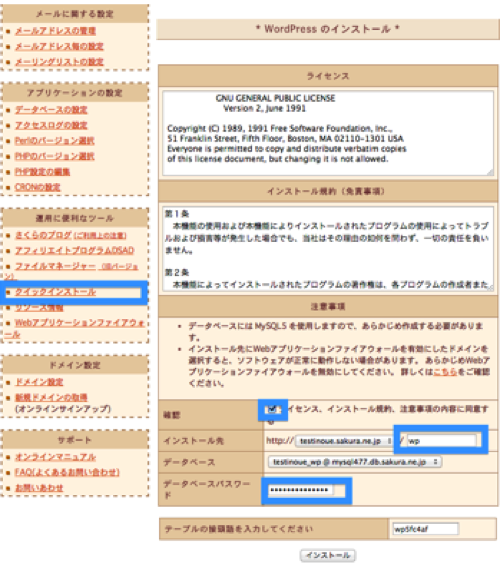Image resolution: width=500 pixels, height=571 pixels.
Task: Click the ライセンス section header
Action: coord(328,76)
